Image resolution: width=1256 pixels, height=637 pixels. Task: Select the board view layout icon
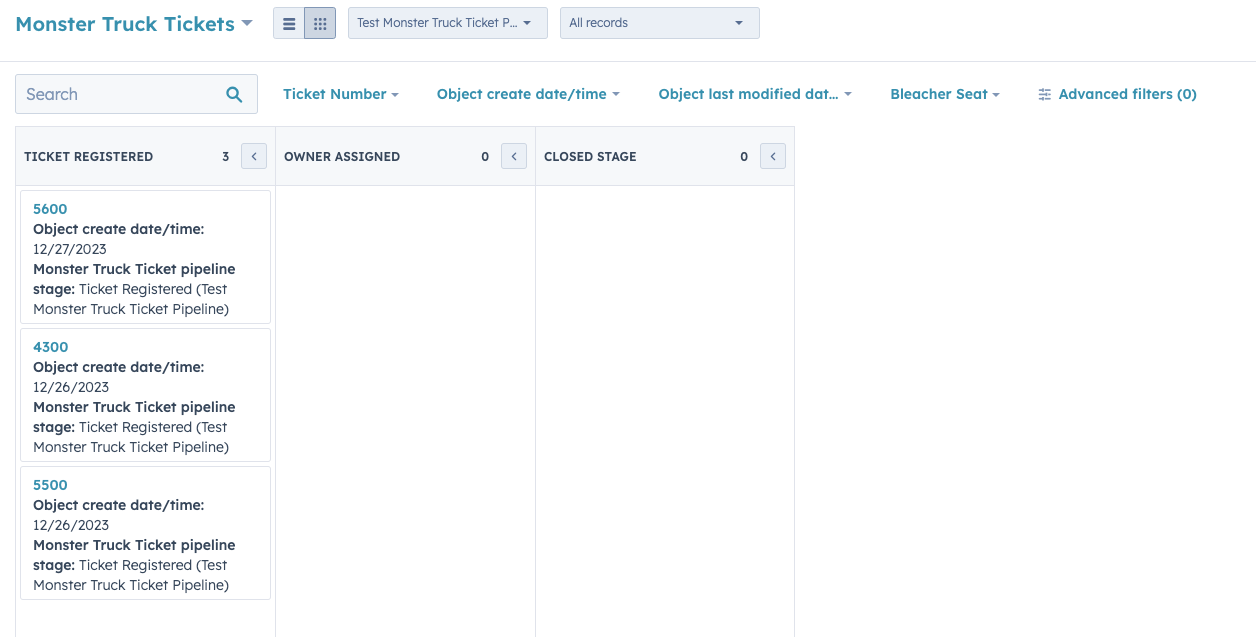(320, 22)
